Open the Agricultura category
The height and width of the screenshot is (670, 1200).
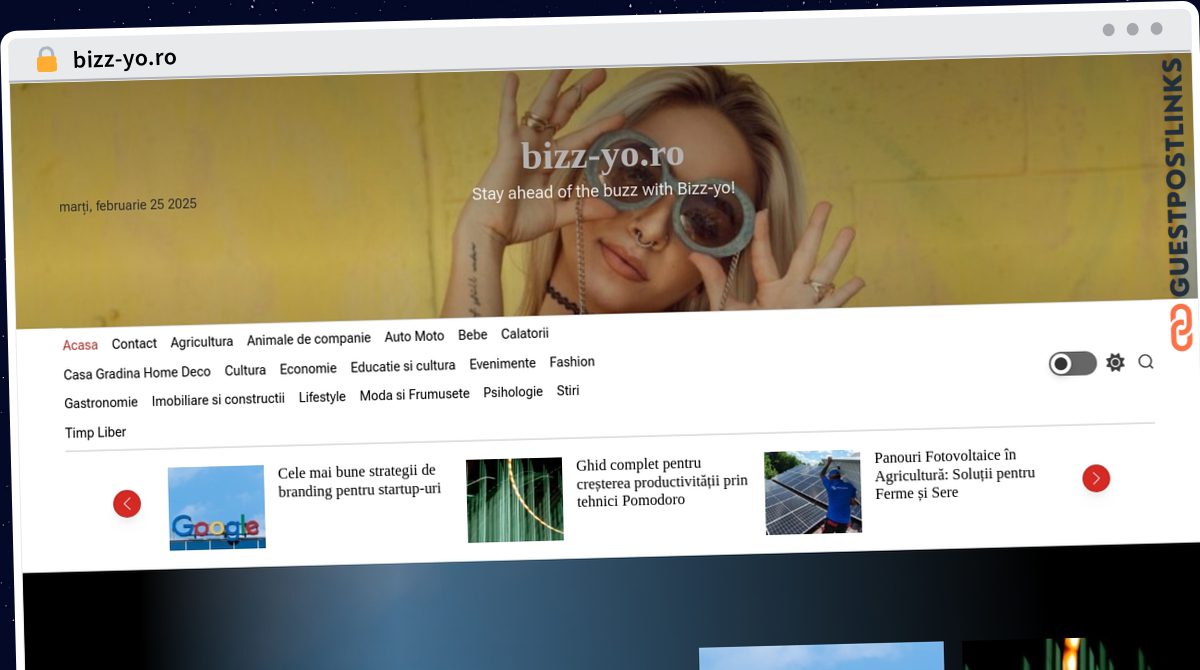click(201, 342)
